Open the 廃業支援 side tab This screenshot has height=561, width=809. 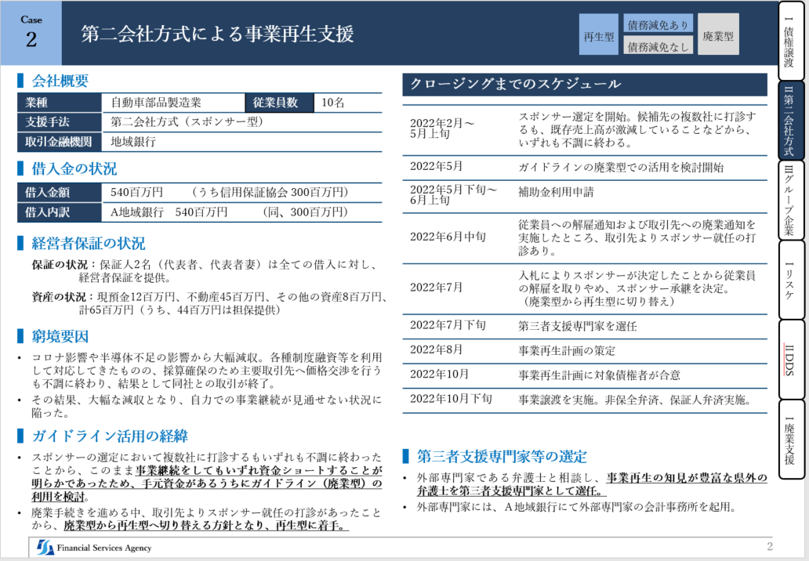point(790,439)
